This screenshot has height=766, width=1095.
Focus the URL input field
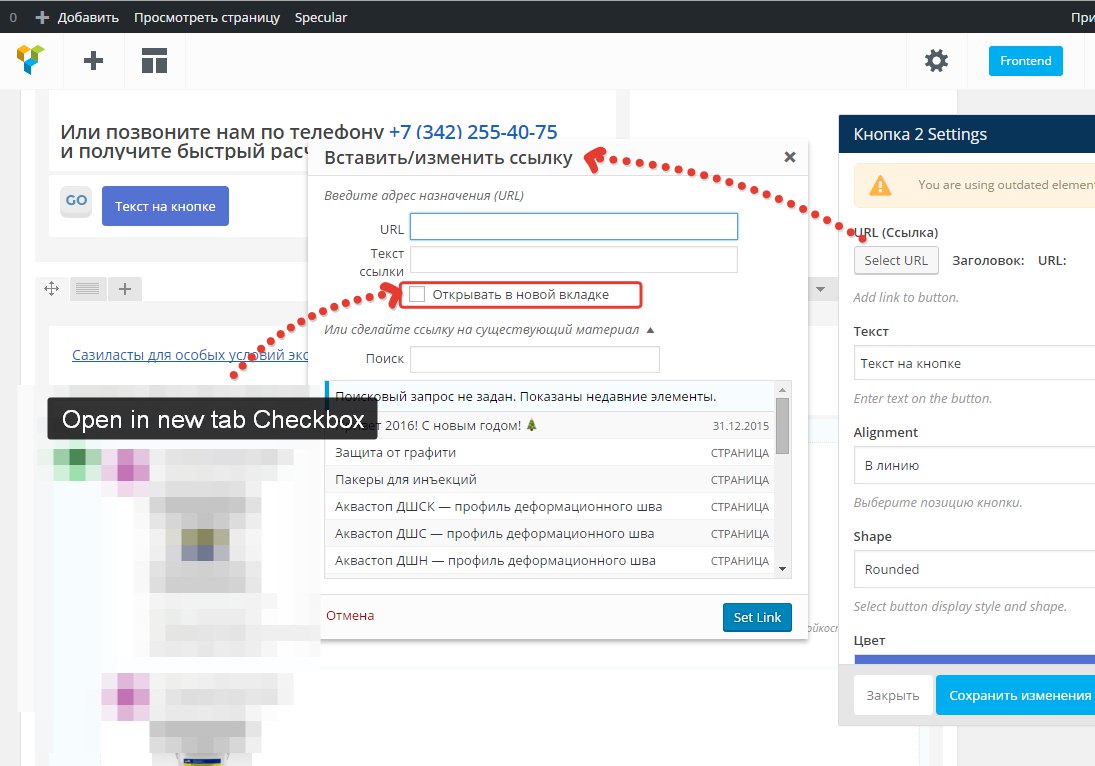coord(573,227)
